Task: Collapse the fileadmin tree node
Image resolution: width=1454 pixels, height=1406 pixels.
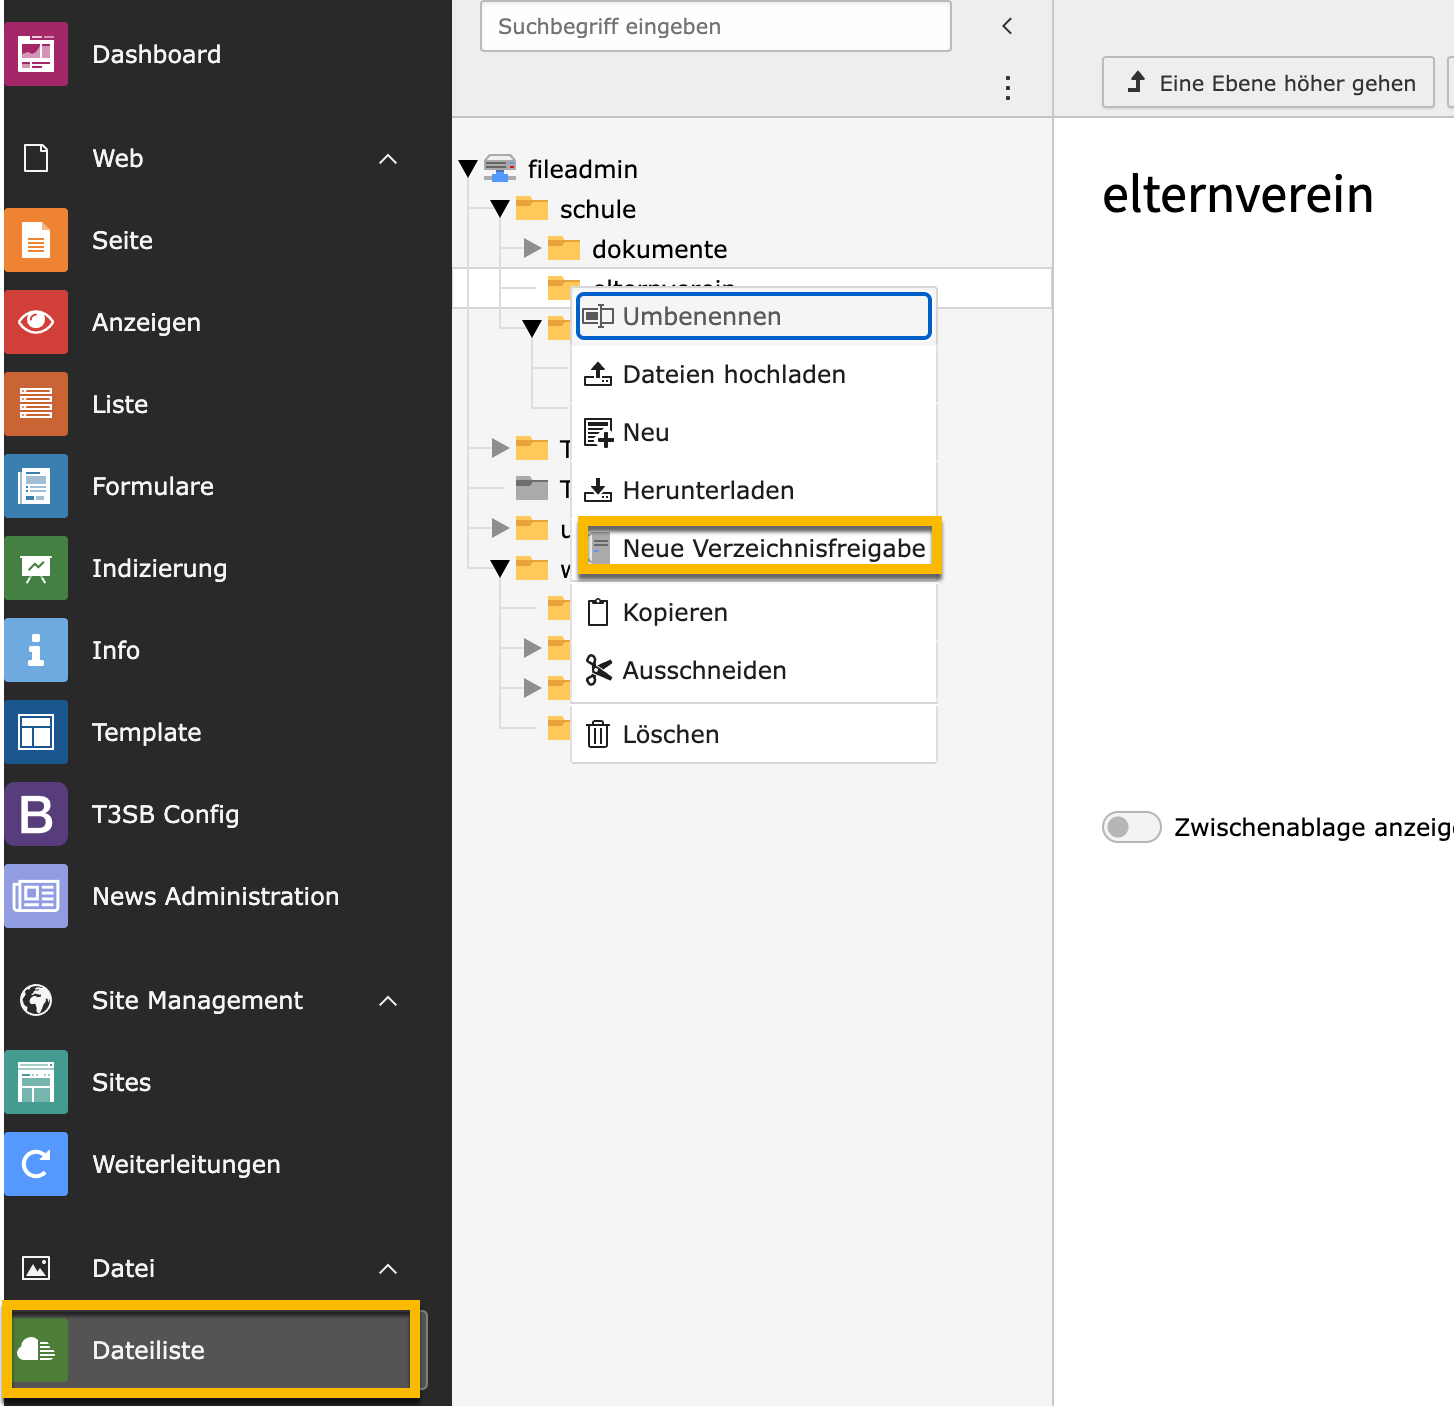Action: (469, 168)
